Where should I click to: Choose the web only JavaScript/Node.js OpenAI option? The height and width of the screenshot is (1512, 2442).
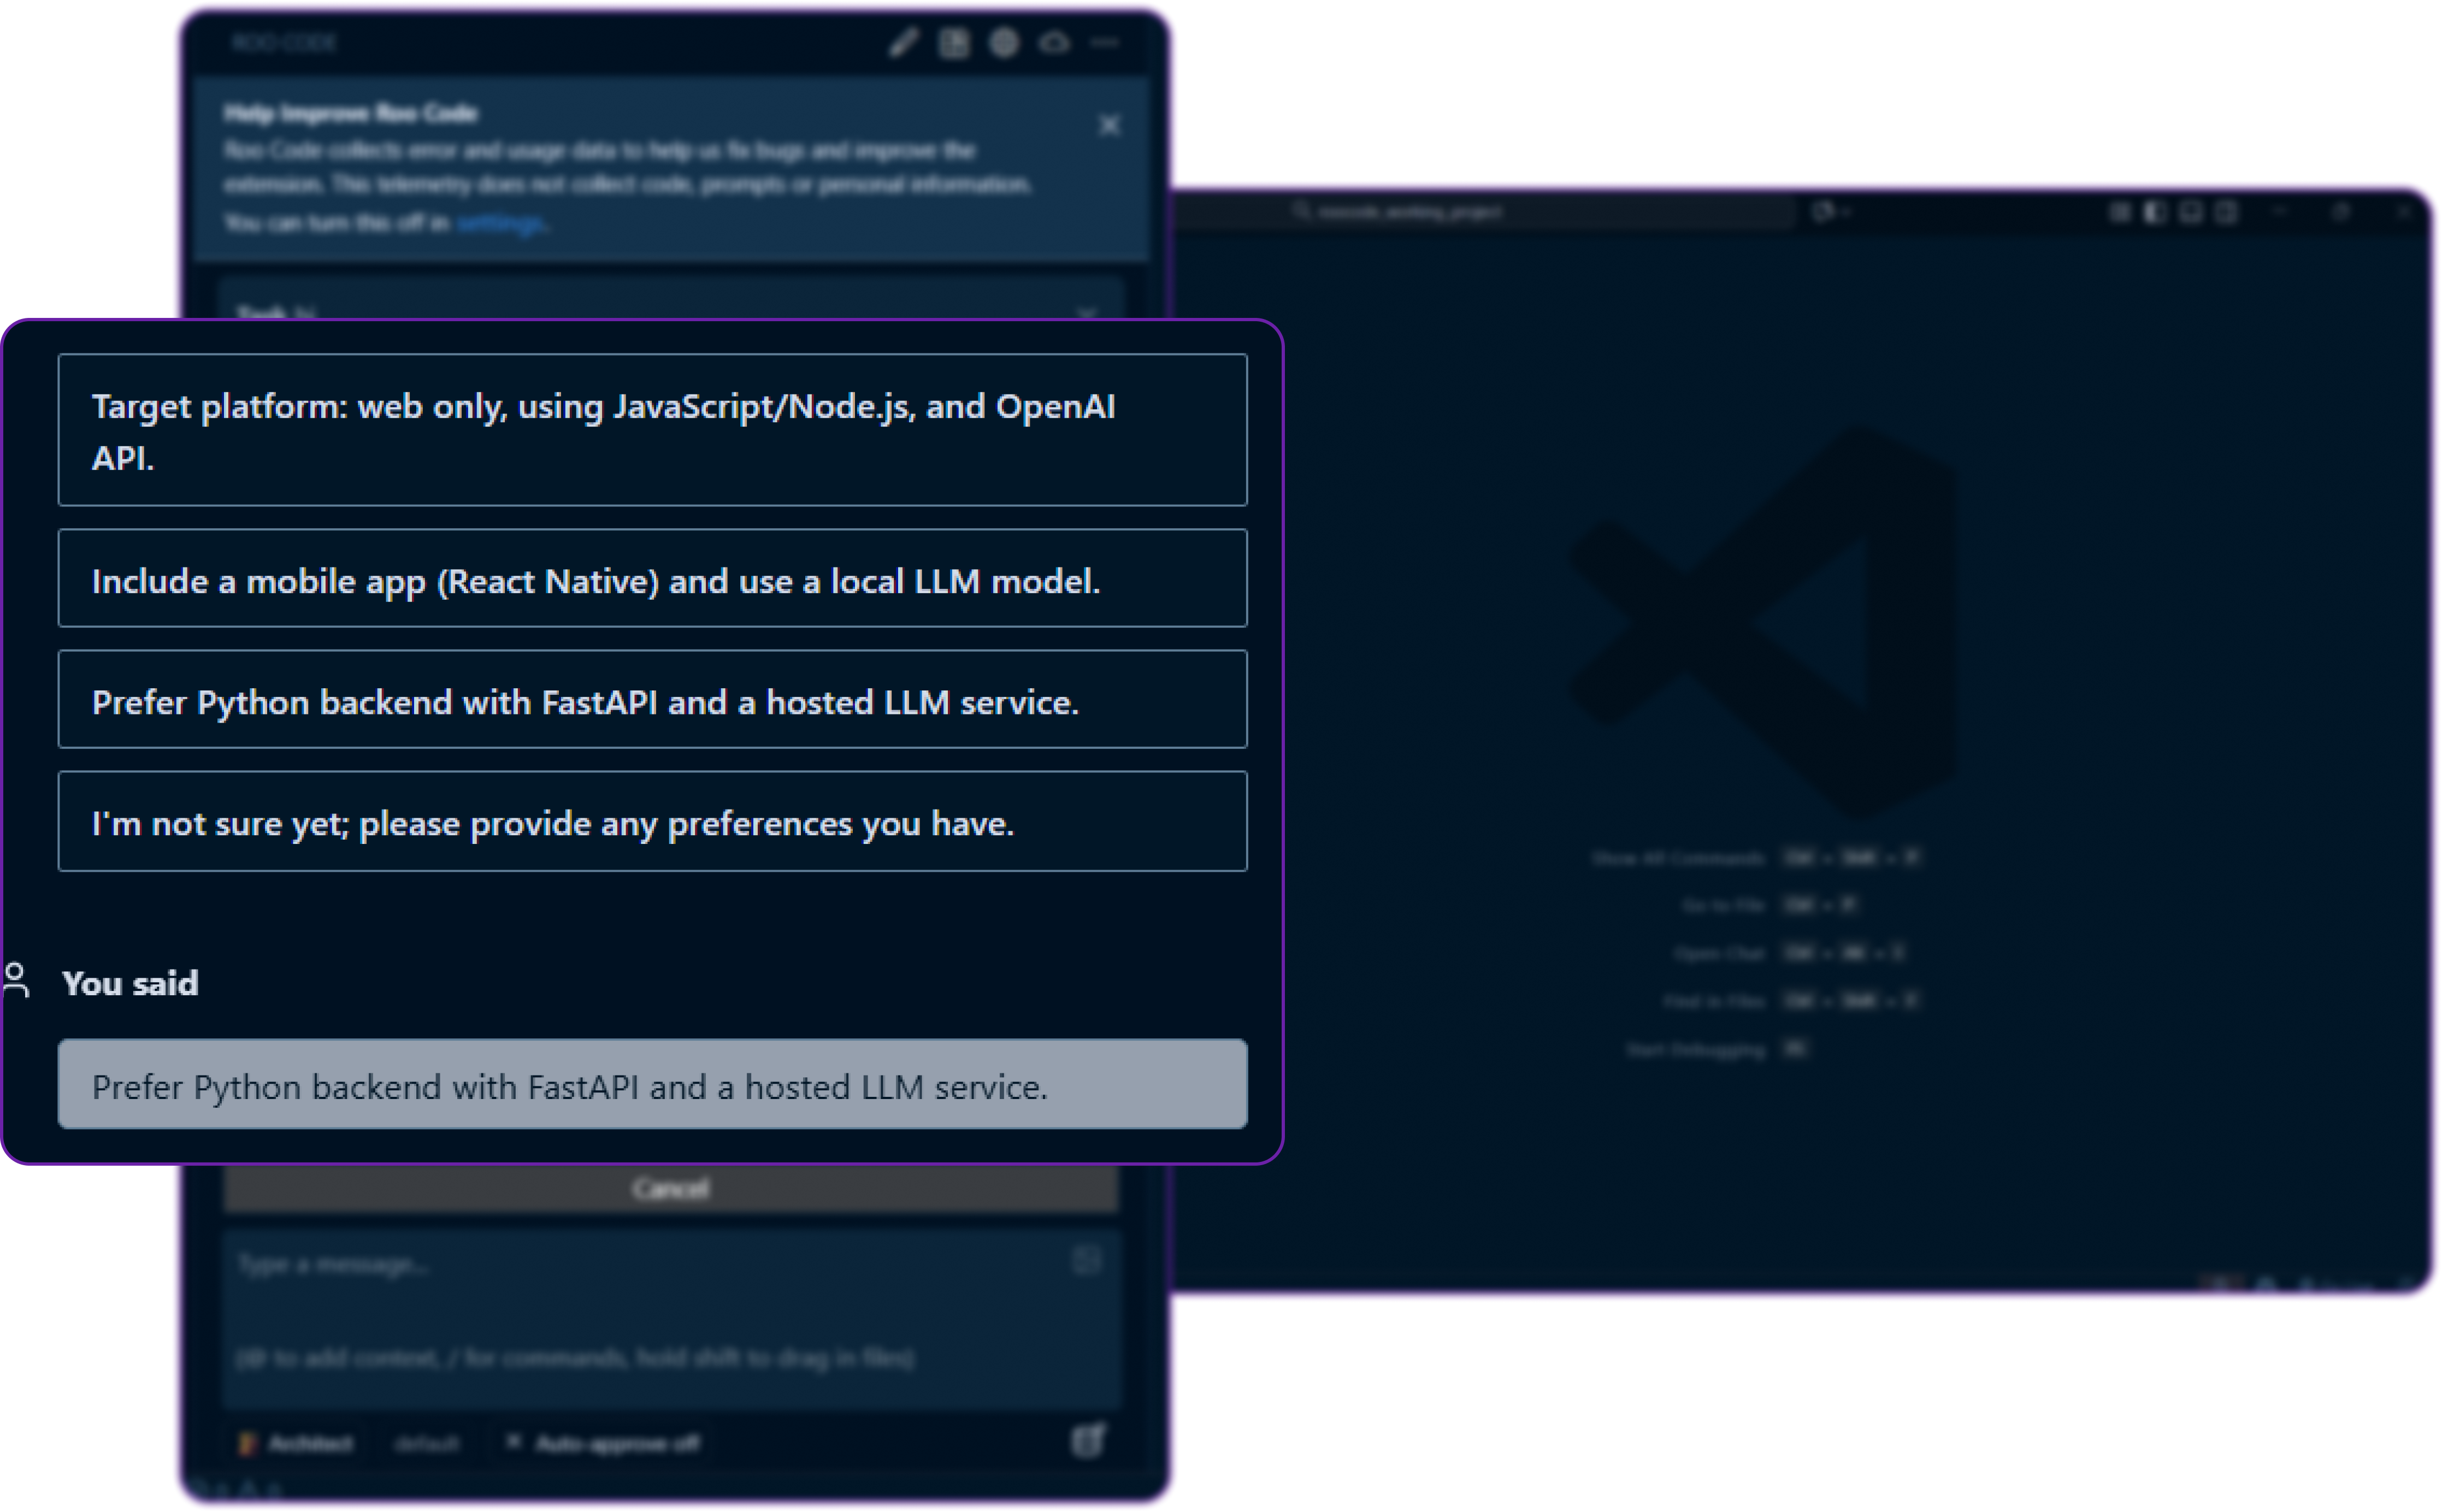[x=652, y=430]
